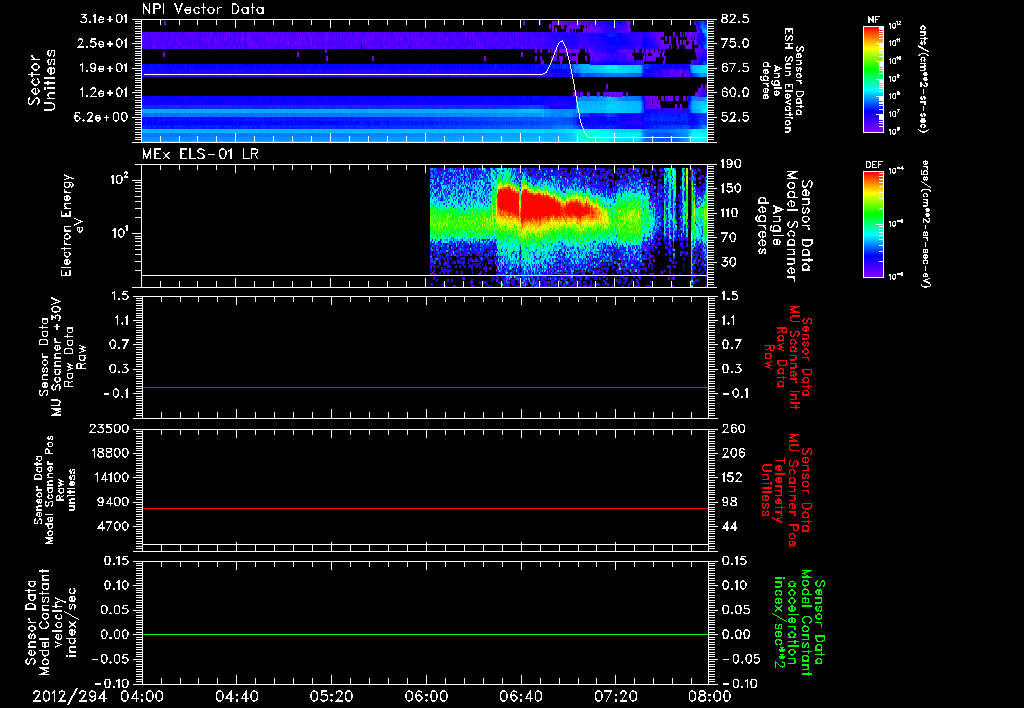Click the 98 telemetry tick label
This screenshot has width=1024, height=708.
[x=729, y=502]
